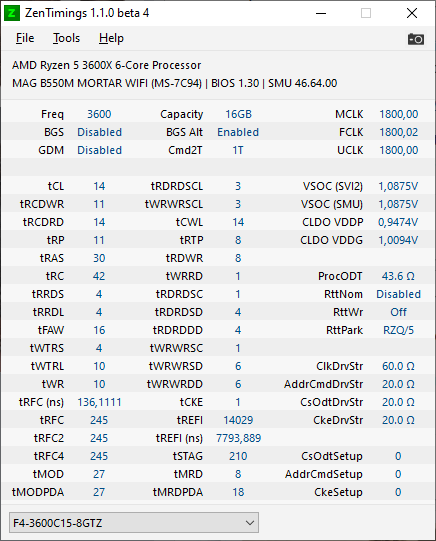
Task: Select the FCLK value 1800,02
Action: point(398,132)
